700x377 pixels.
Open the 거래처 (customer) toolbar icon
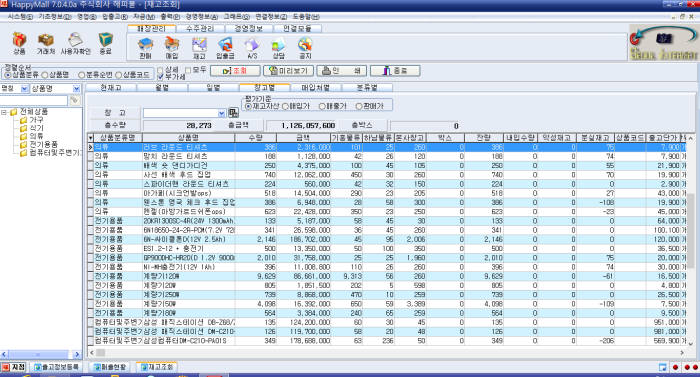pyautogui.click(x=46, y=41)
